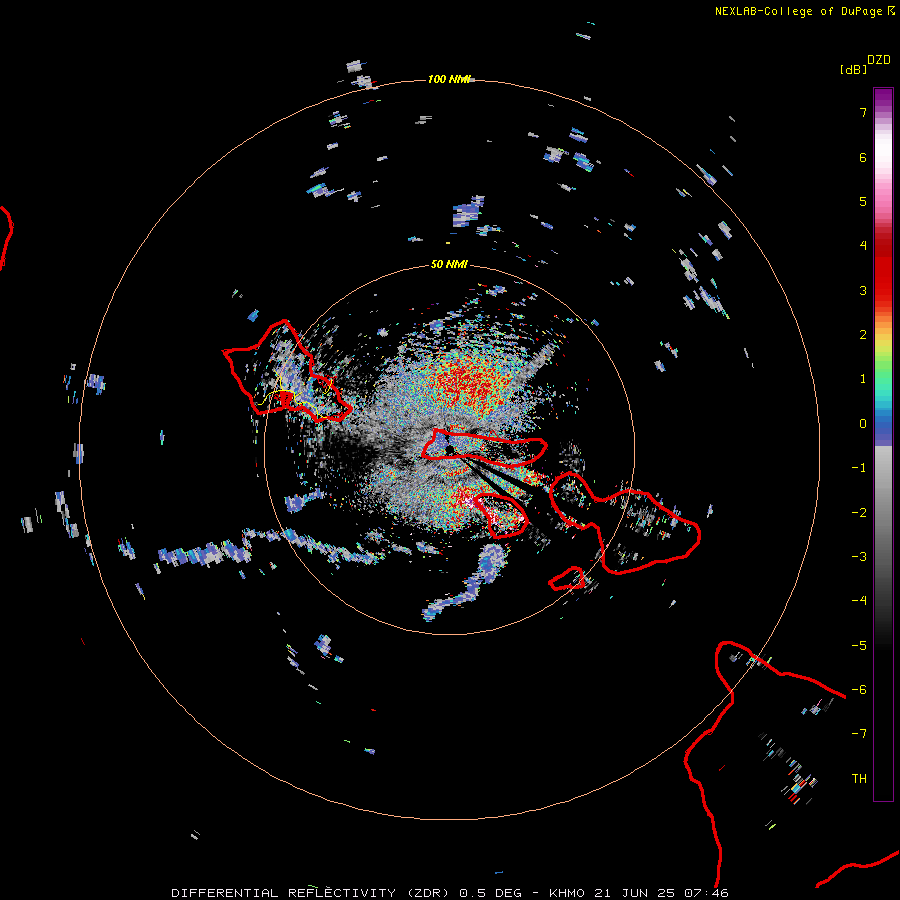Screen dimensions: 900x900
Task: Click the "-3" value on the dB scale
Action: [859, 557]
